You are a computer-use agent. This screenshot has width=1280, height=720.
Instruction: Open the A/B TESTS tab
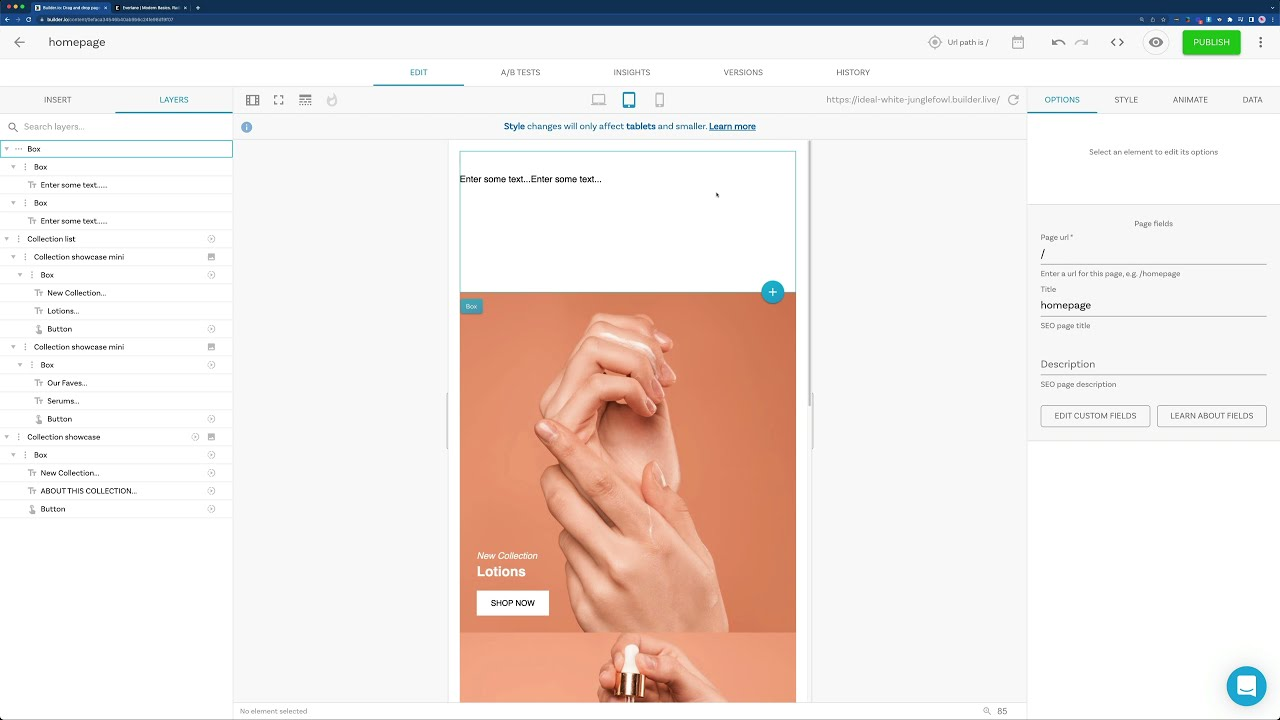click(x=520, y=73)
